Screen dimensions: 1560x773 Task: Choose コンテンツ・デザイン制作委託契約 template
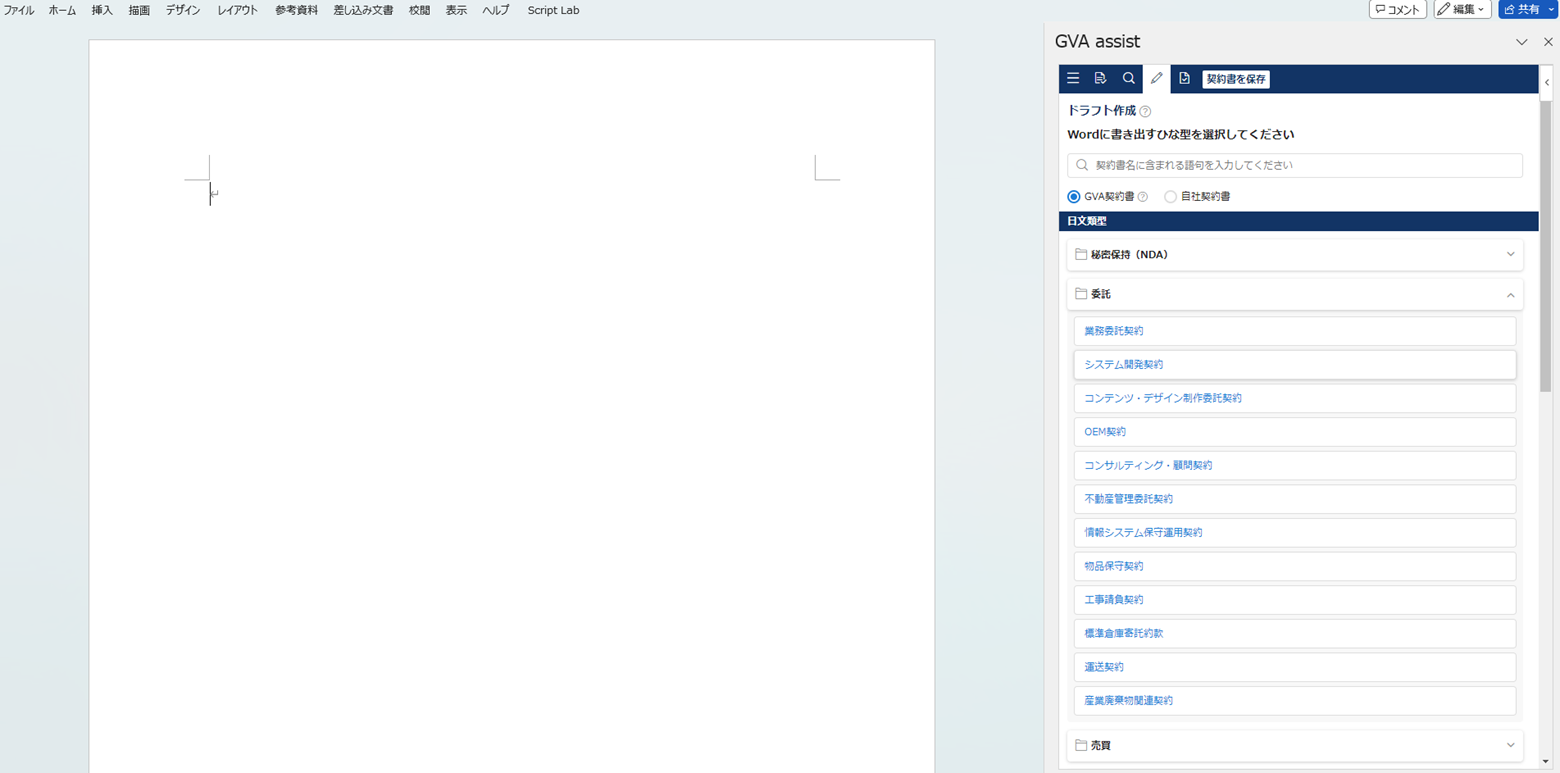1295,398
